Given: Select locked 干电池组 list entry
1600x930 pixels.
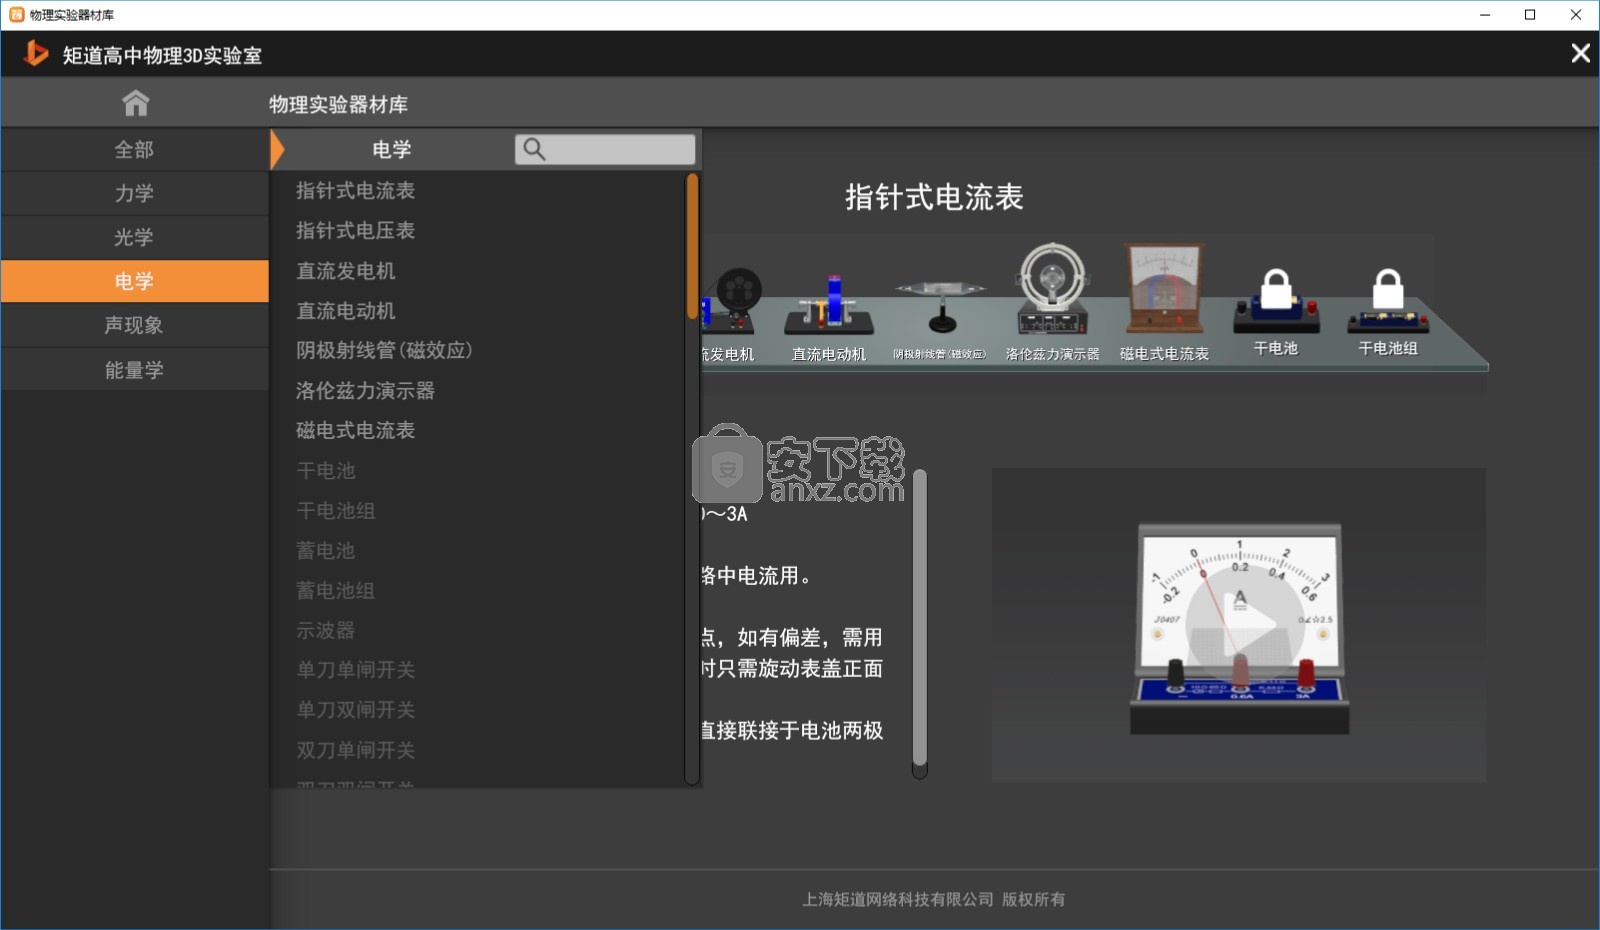Looking at the screenshot, I should (335, 511).
